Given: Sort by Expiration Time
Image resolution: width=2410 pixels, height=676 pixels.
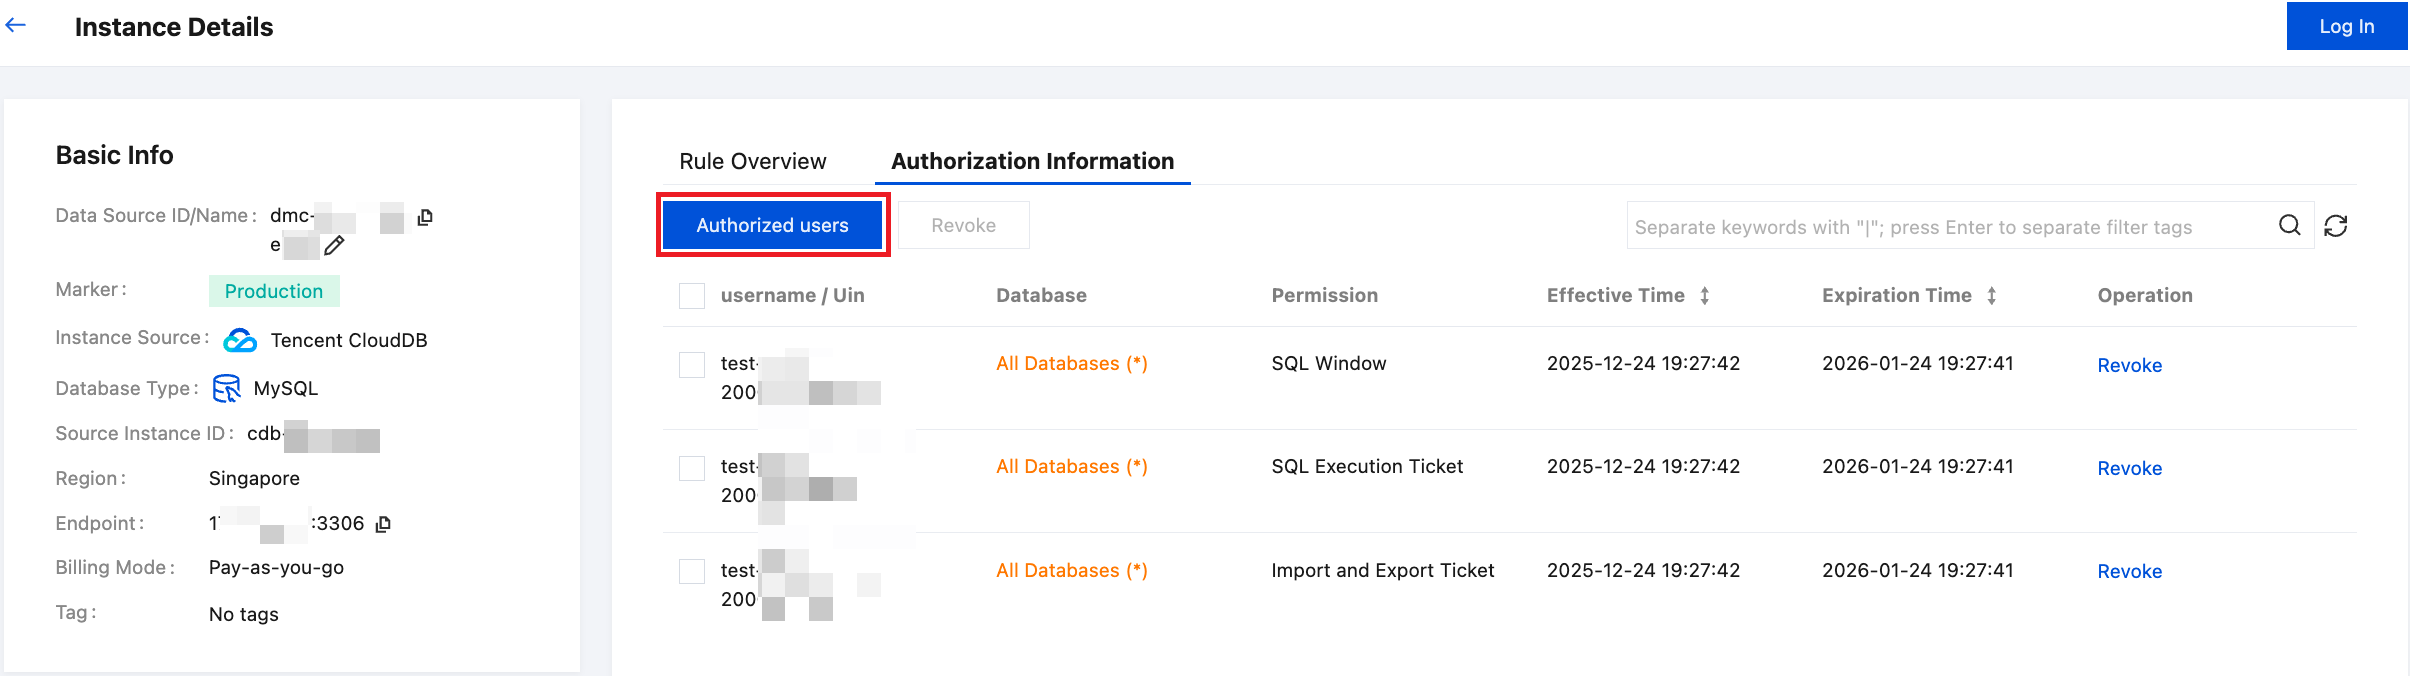Looking at the screenshot, I should tap(1992, 296).
